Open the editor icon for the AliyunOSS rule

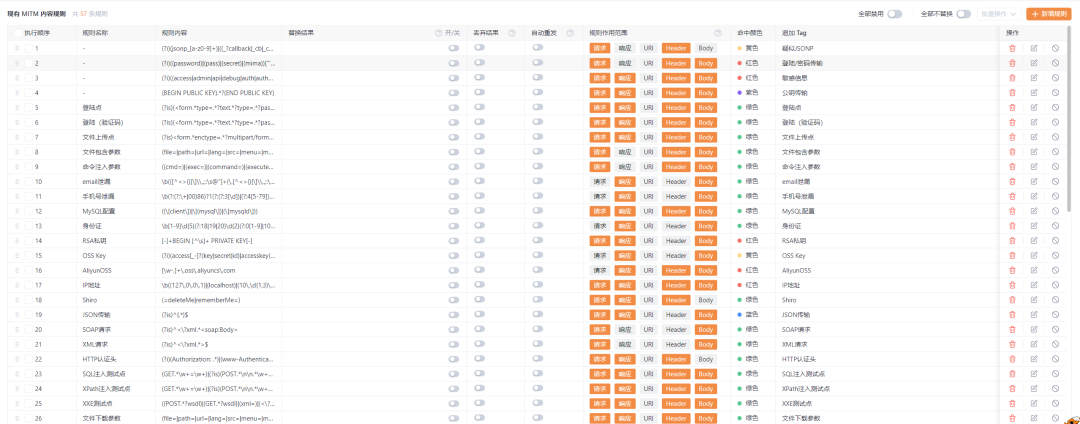pyautogui.click(x=1033, y=271)
